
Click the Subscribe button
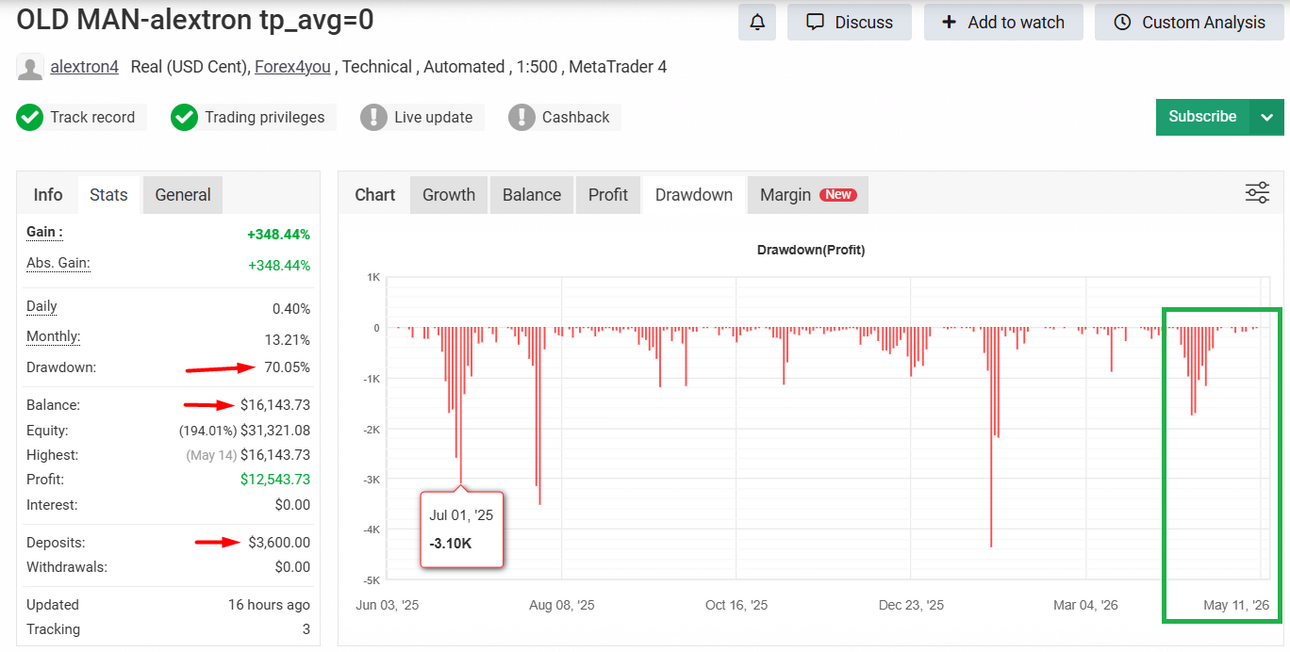click(x=1202, y=116)
